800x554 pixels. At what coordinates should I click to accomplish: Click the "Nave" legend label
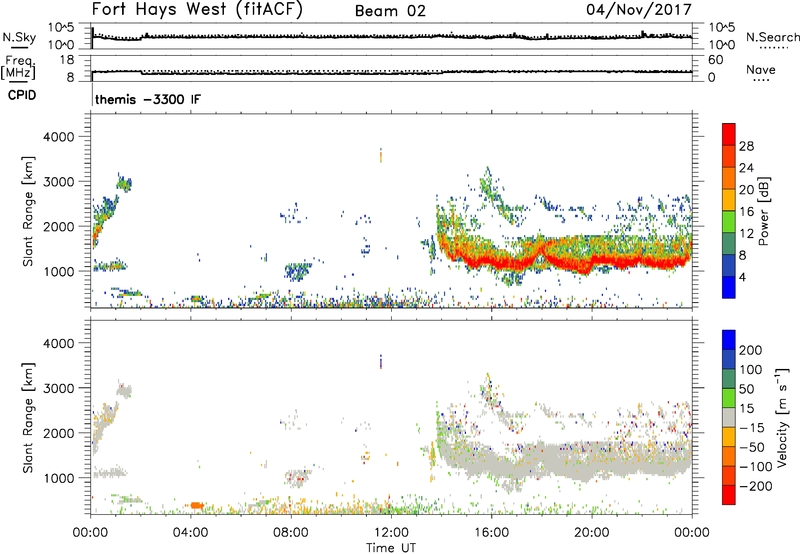click(x=761, y=69)
